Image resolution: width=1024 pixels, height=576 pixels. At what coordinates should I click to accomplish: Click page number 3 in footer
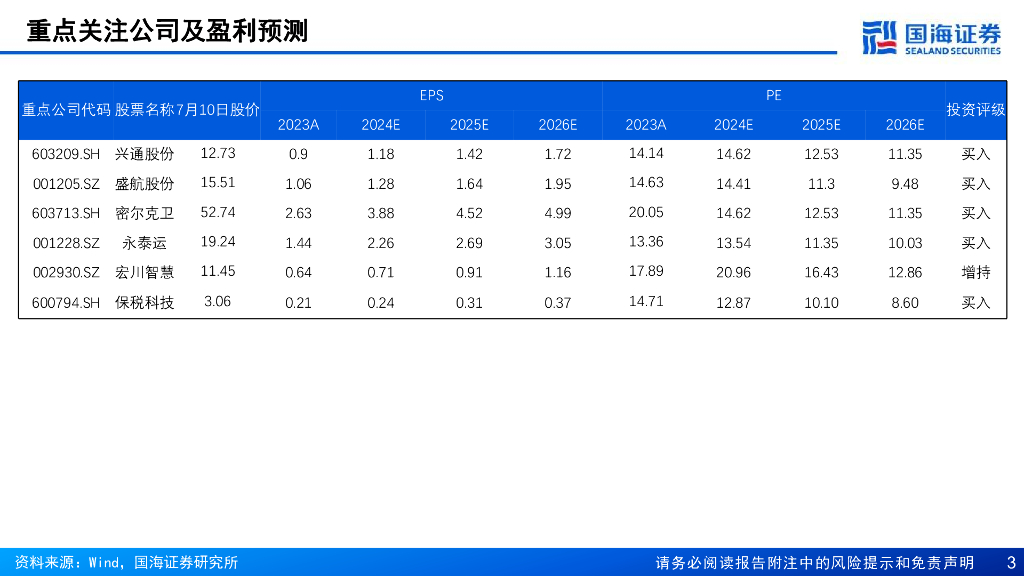1011,562
